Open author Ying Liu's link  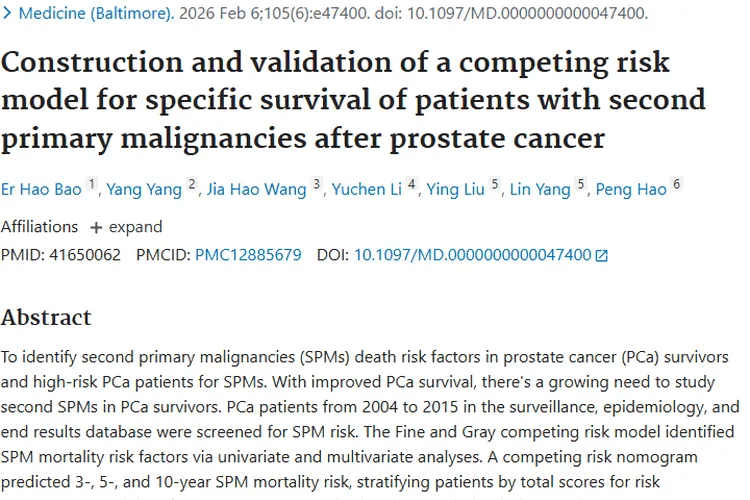pos(456,190)
